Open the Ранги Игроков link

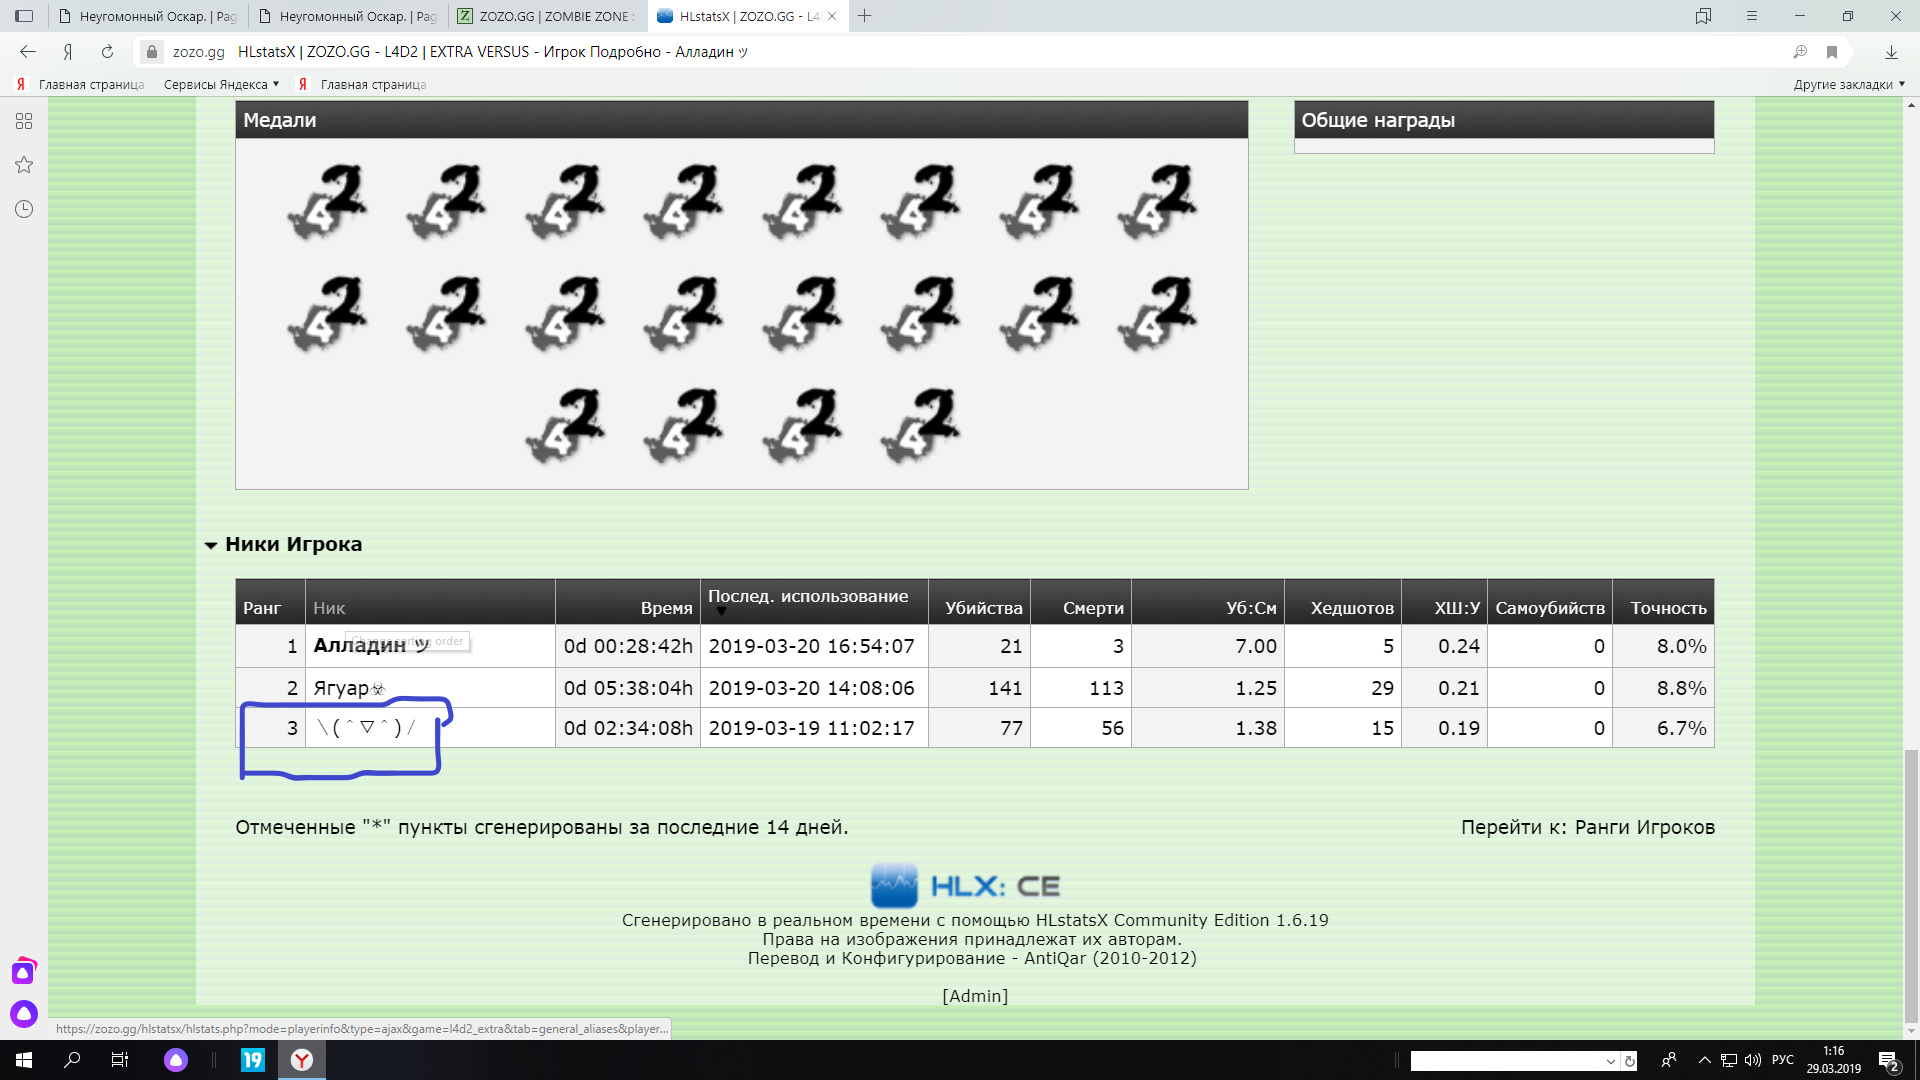click(x=1644, y=827)
